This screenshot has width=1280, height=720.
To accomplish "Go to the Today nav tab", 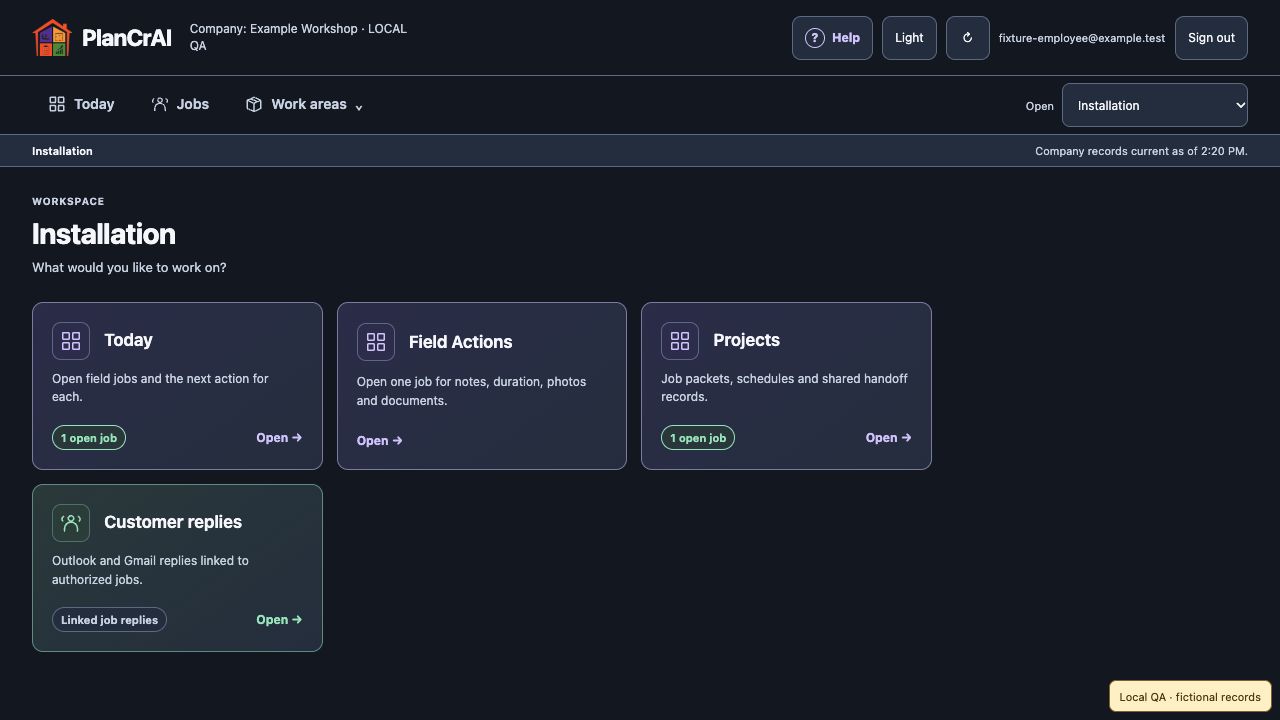I will click(82, 104).
